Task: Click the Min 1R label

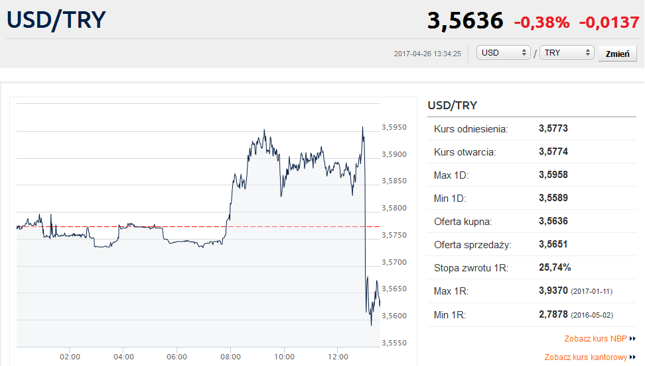Action: click(450, 315)
